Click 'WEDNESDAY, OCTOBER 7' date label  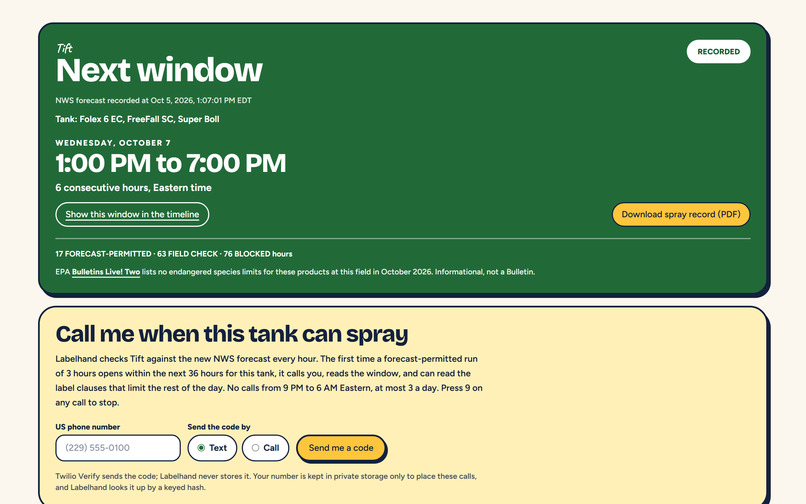[x=113, y=143]
